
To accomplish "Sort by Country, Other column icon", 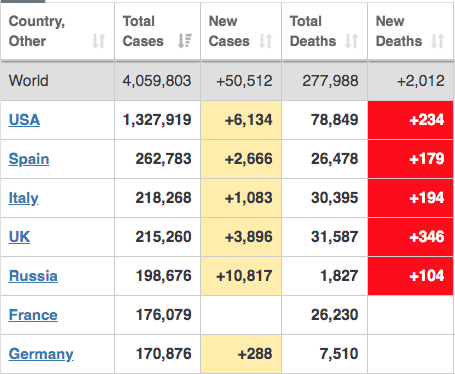I will [99, 41].
